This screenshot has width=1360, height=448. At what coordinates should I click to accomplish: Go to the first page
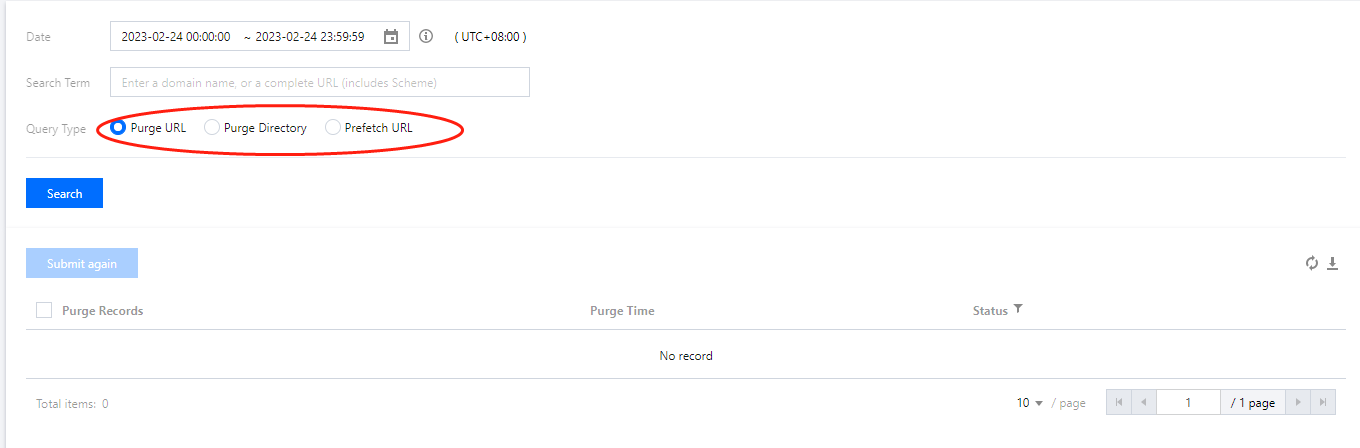tap(1119, 402)
